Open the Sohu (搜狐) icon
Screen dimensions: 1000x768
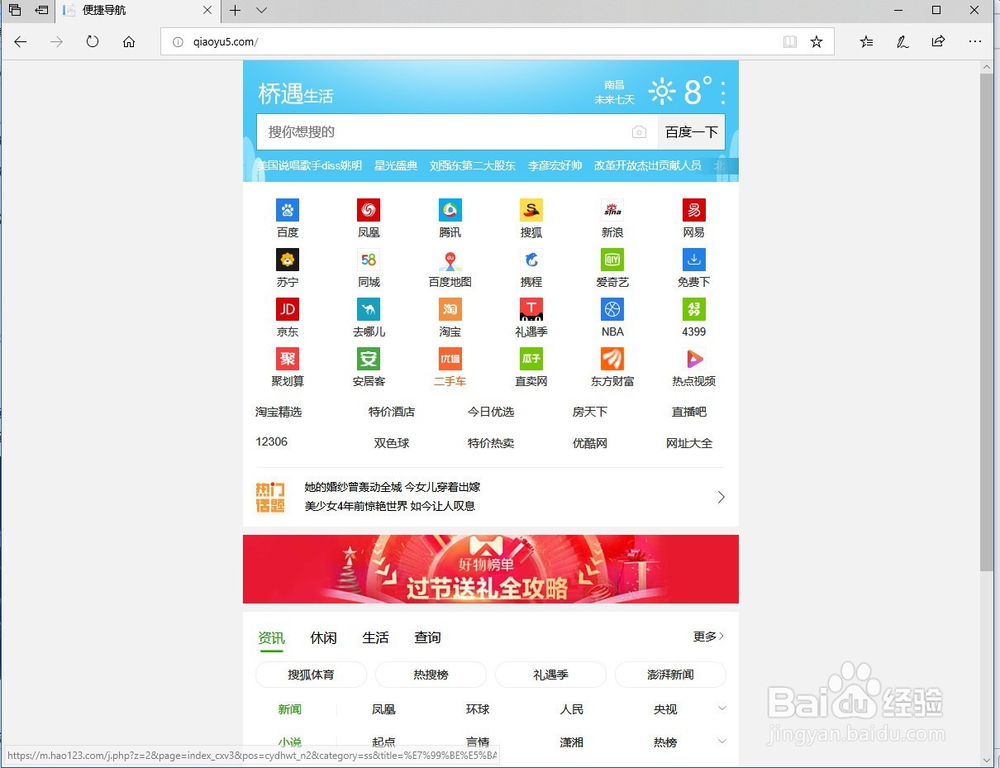pos(531,210)
